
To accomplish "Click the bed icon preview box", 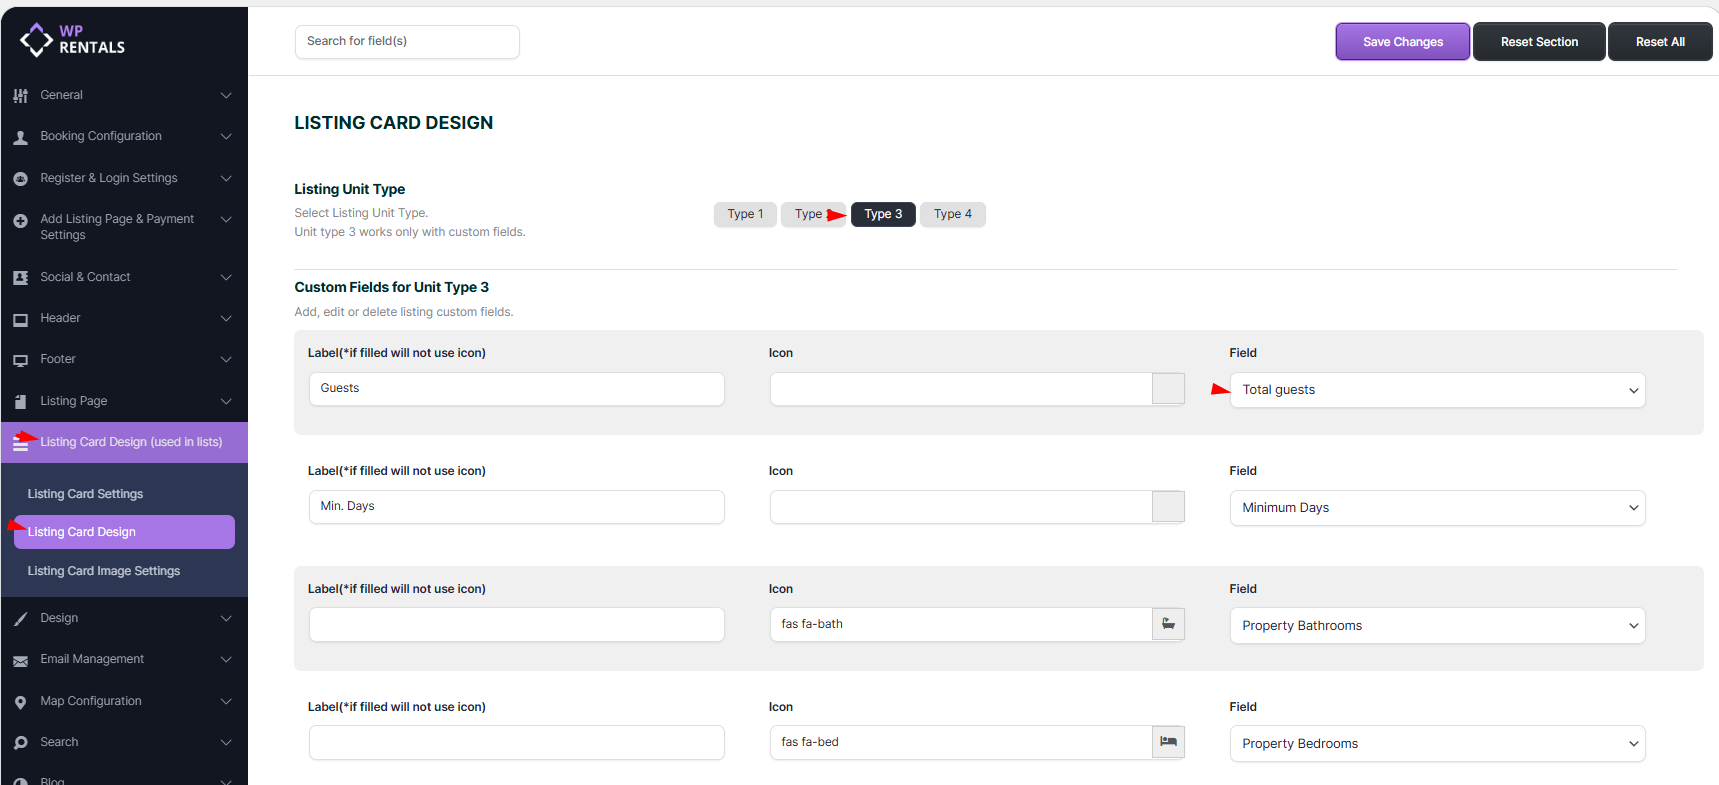I will [1168, 742].
